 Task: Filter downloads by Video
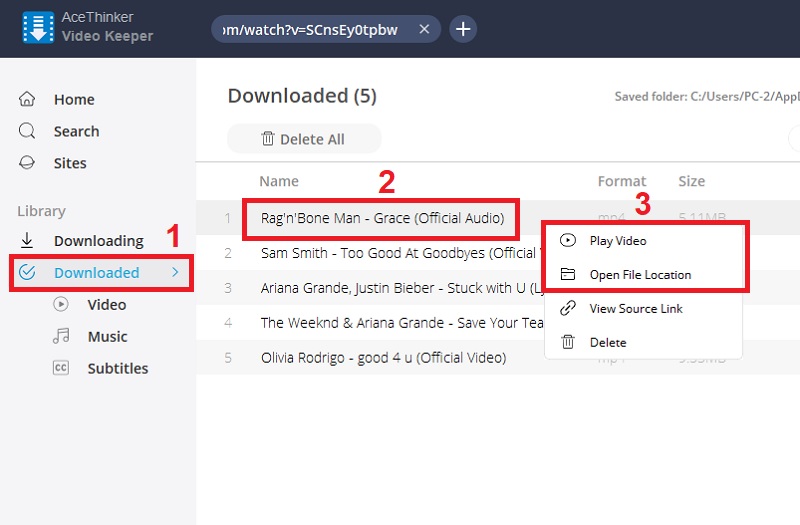(107, 305)
